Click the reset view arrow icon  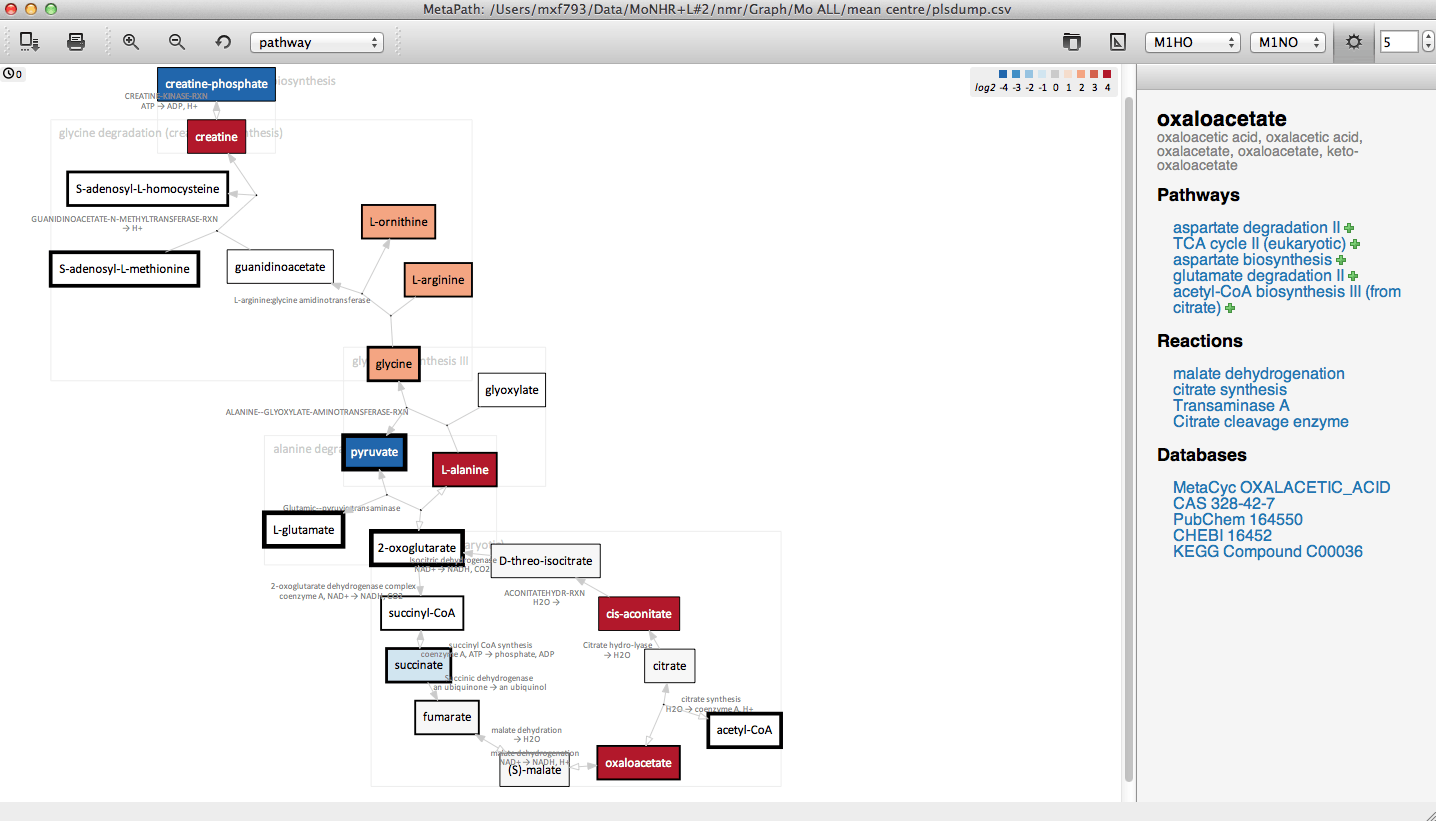pyautogui.click(x=223, y=42)
